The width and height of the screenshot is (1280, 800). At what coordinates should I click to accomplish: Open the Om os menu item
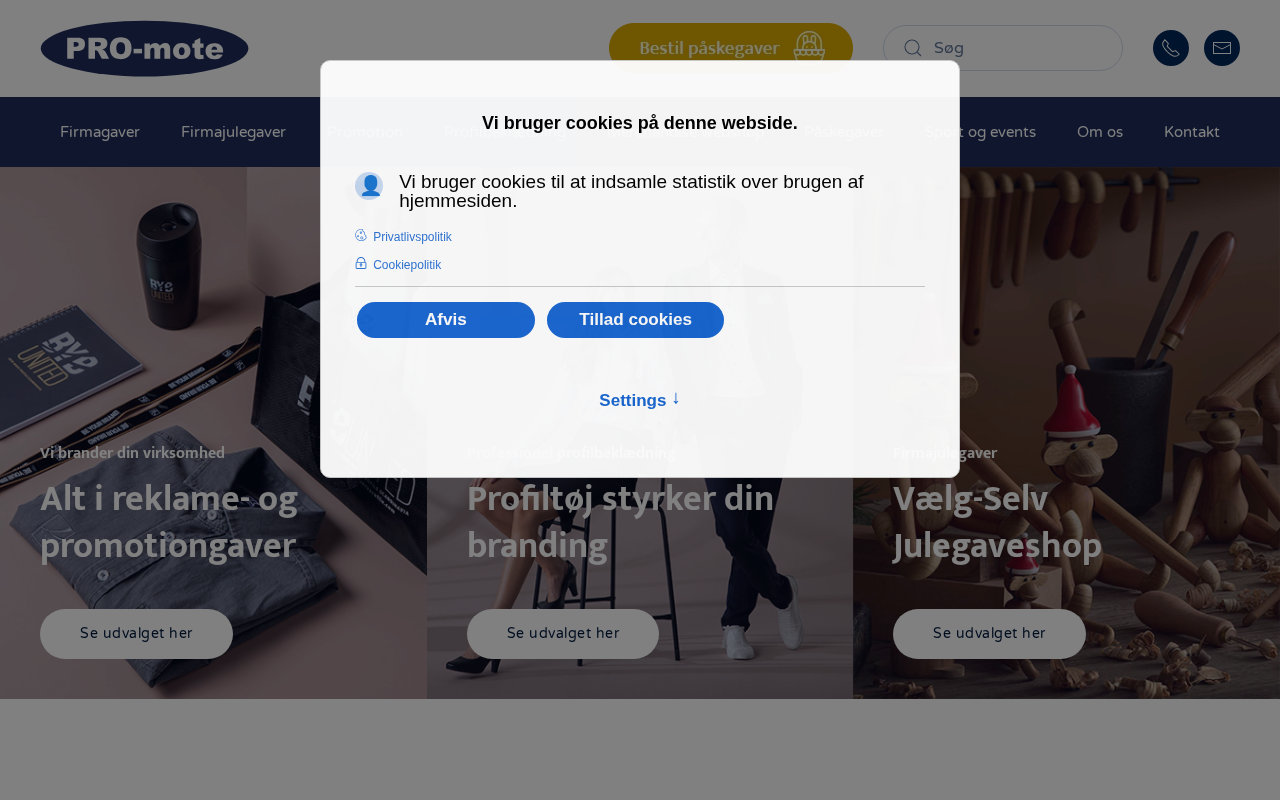tap(1100, 132)
